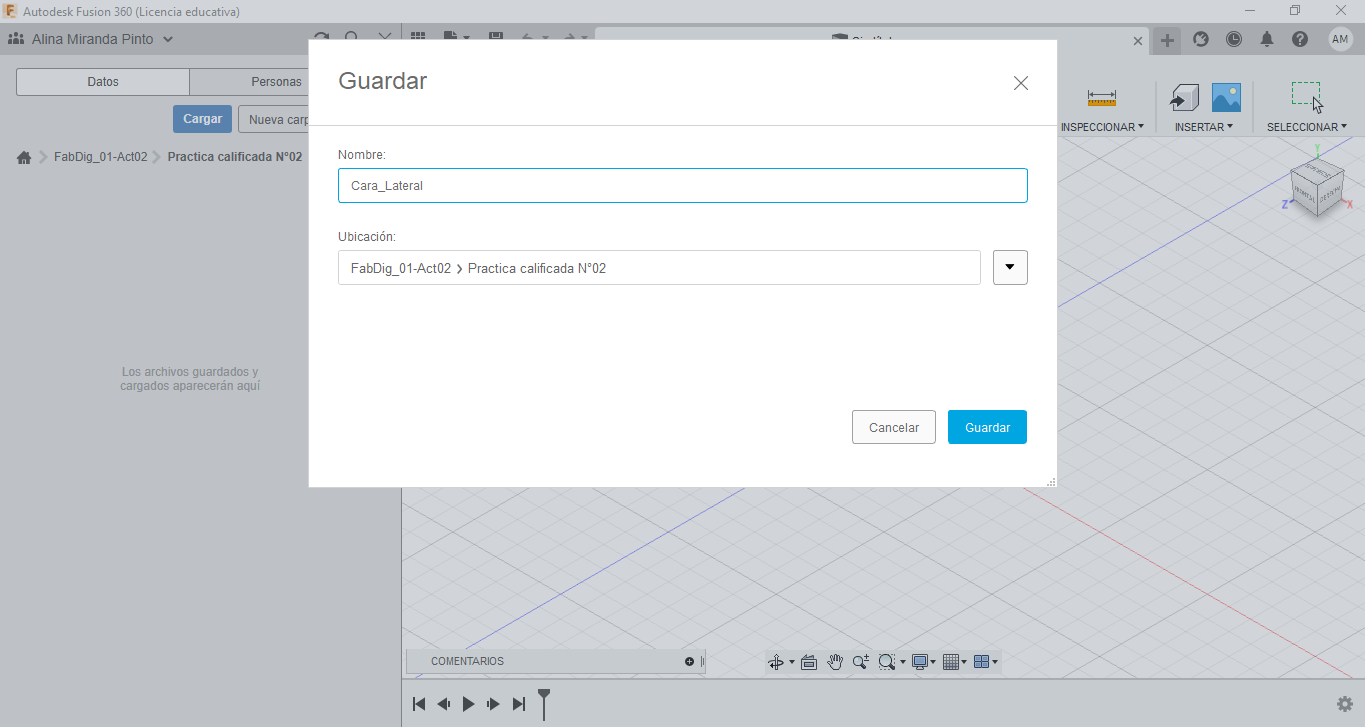Open the Alina Miranda Pinto team dropdown
The image size is (1365, 727).
coord(167,39)
